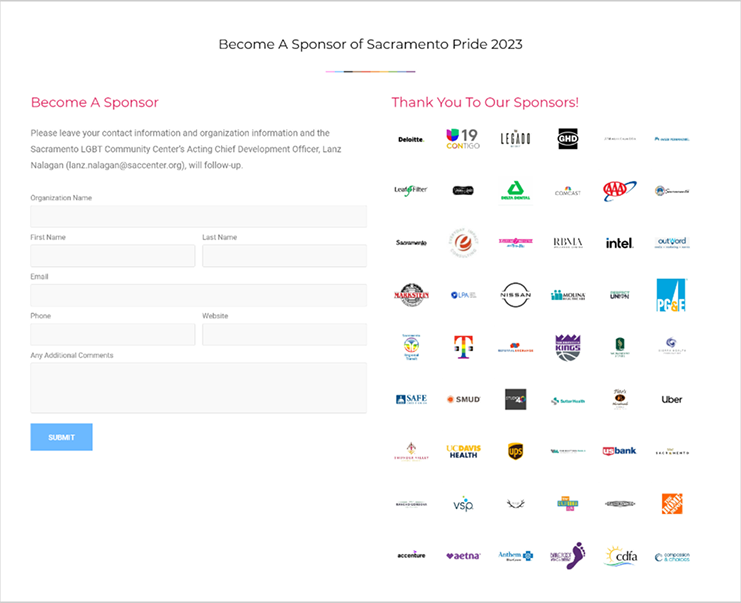Select the Uber sponsor logo
The image size is (741, 603).
(671, 399)
